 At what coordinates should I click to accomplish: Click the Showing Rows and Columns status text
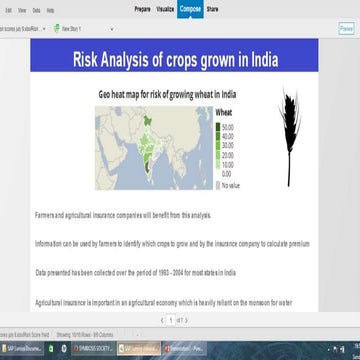point(85,335)
